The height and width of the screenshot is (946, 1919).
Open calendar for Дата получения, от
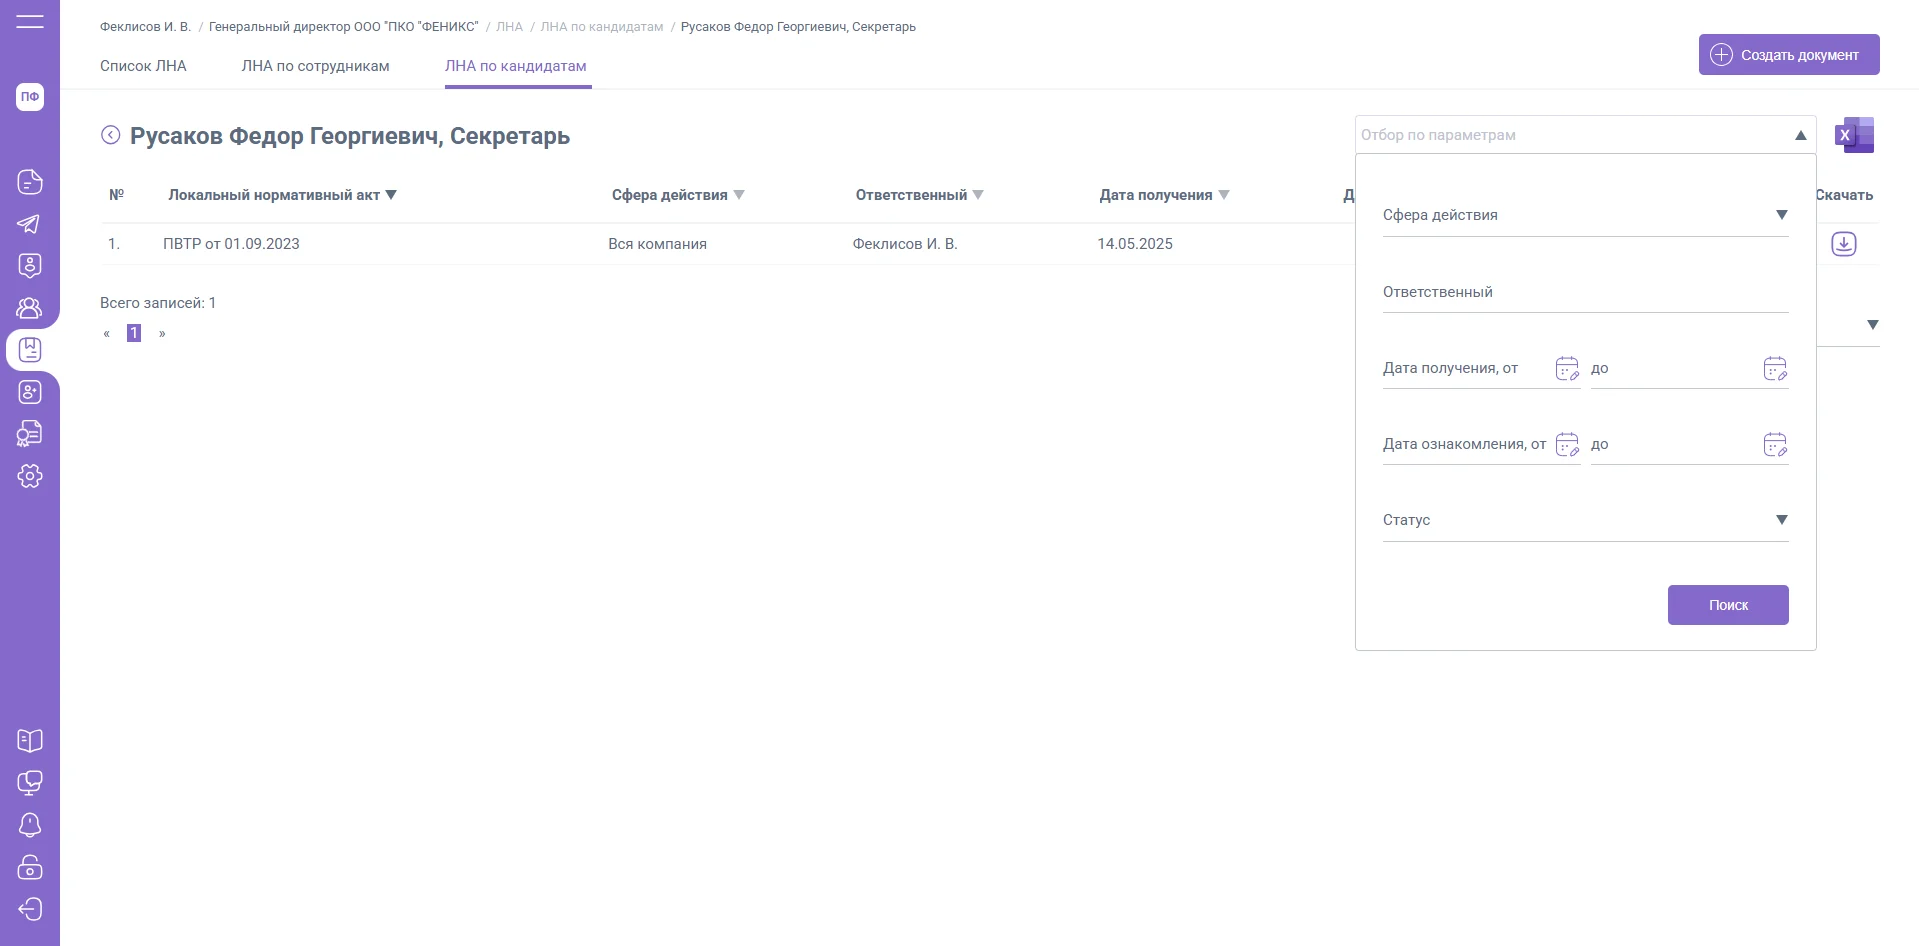point(1567,369)
